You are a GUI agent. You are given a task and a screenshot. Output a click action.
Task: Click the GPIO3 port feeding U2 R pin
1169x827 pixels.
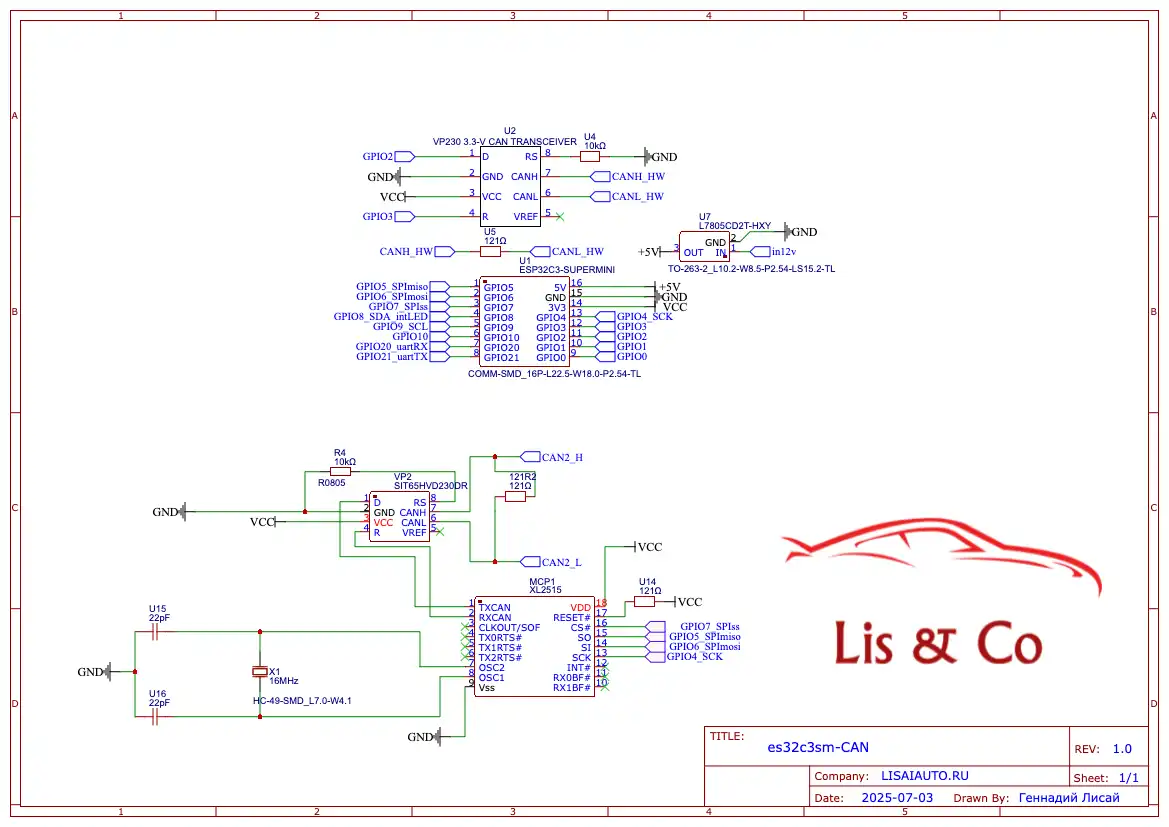click(405, 216)
